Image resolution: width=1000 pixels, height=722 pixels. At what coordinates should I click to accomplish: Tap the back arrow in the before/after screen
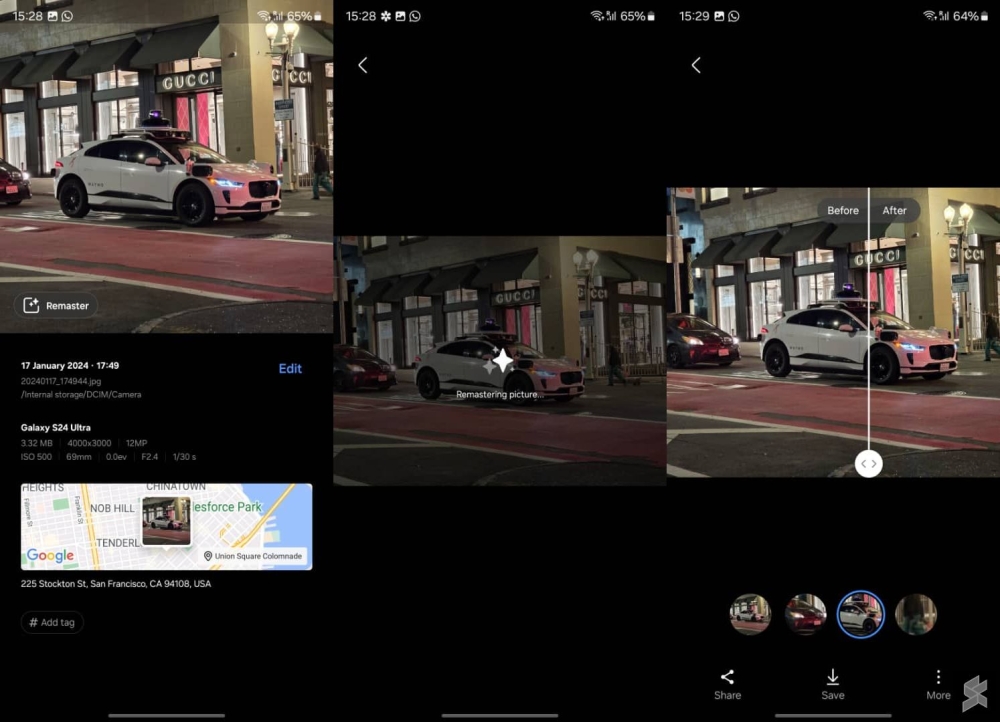(696, 65)
